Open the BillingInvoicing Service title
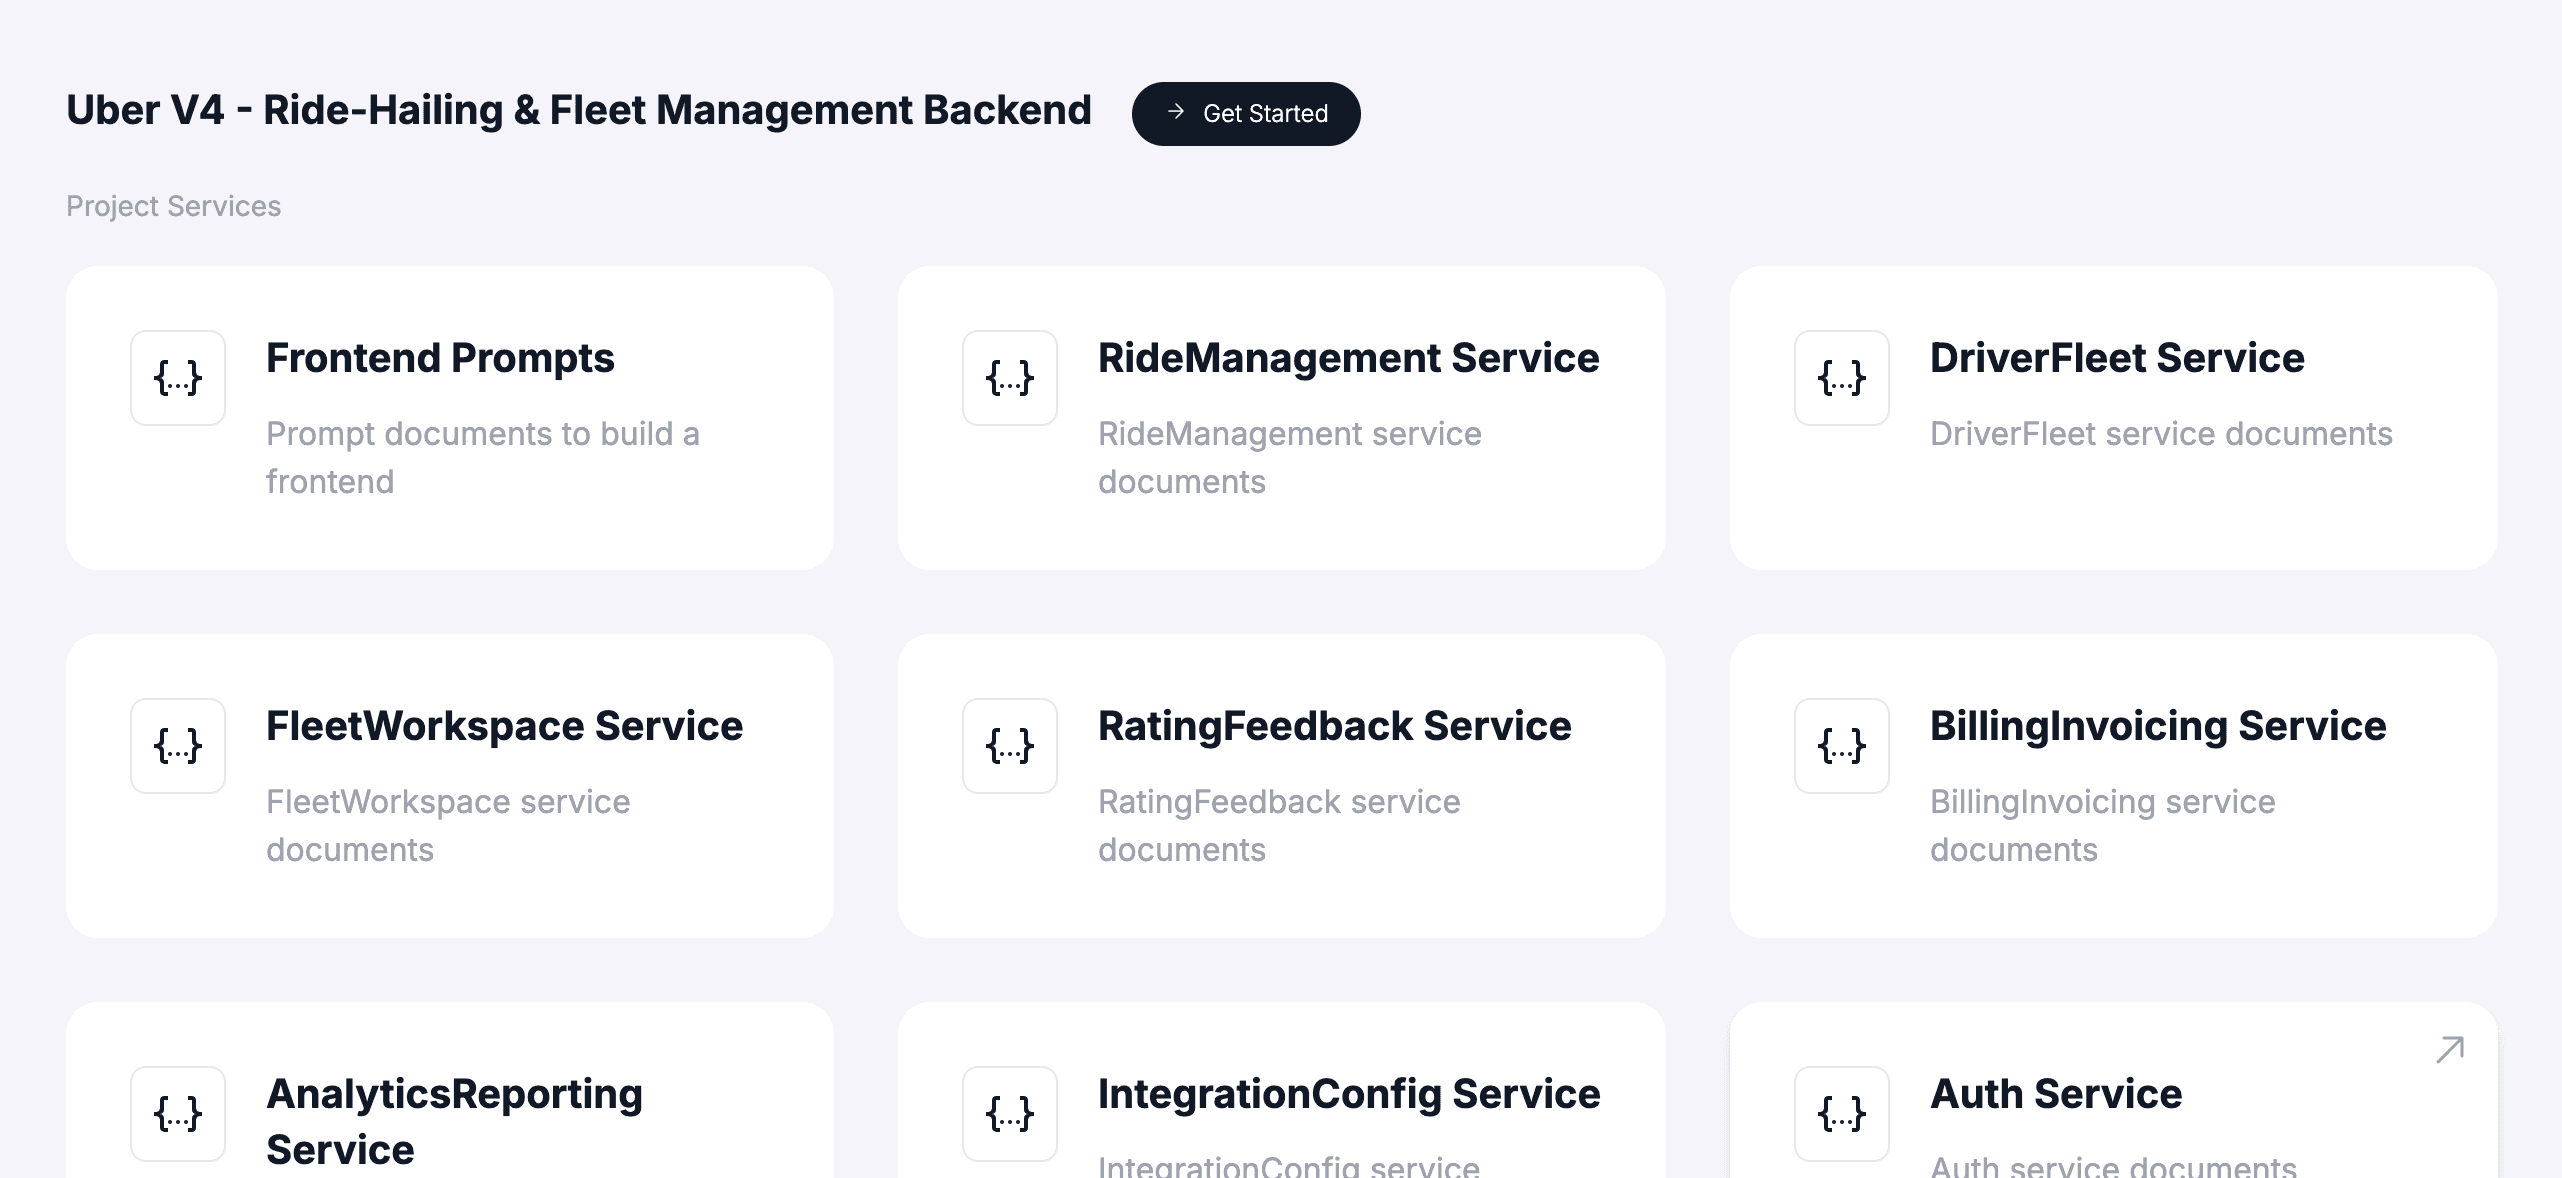 click(2158, 726)
